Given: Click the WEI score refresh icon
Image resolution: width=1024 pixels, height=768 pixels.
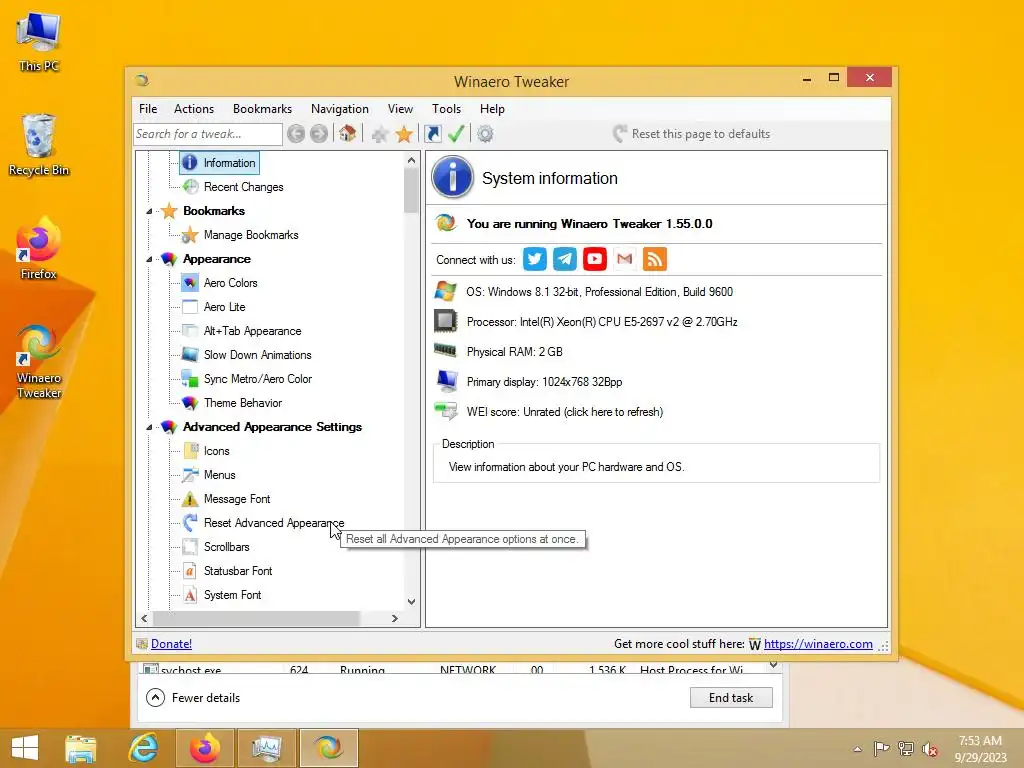Looking at the screenshot, I should (446, 411).
